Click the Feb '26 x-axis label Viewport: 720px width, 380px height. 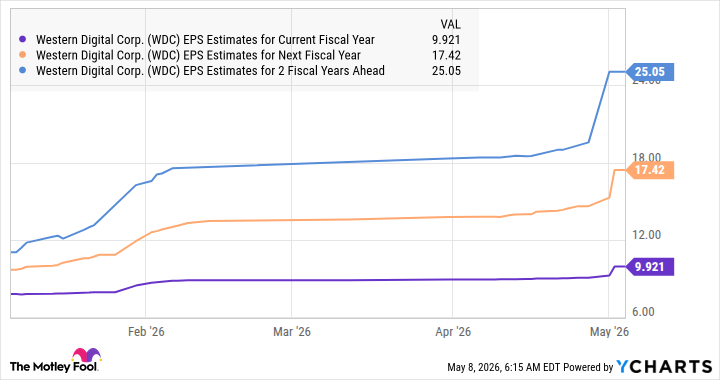(146, 332)
